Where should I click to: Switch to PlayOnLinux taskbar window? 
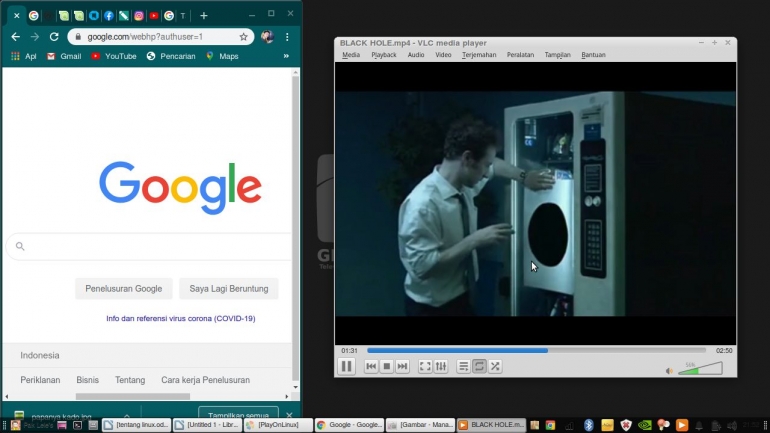[x=278, y=425]
